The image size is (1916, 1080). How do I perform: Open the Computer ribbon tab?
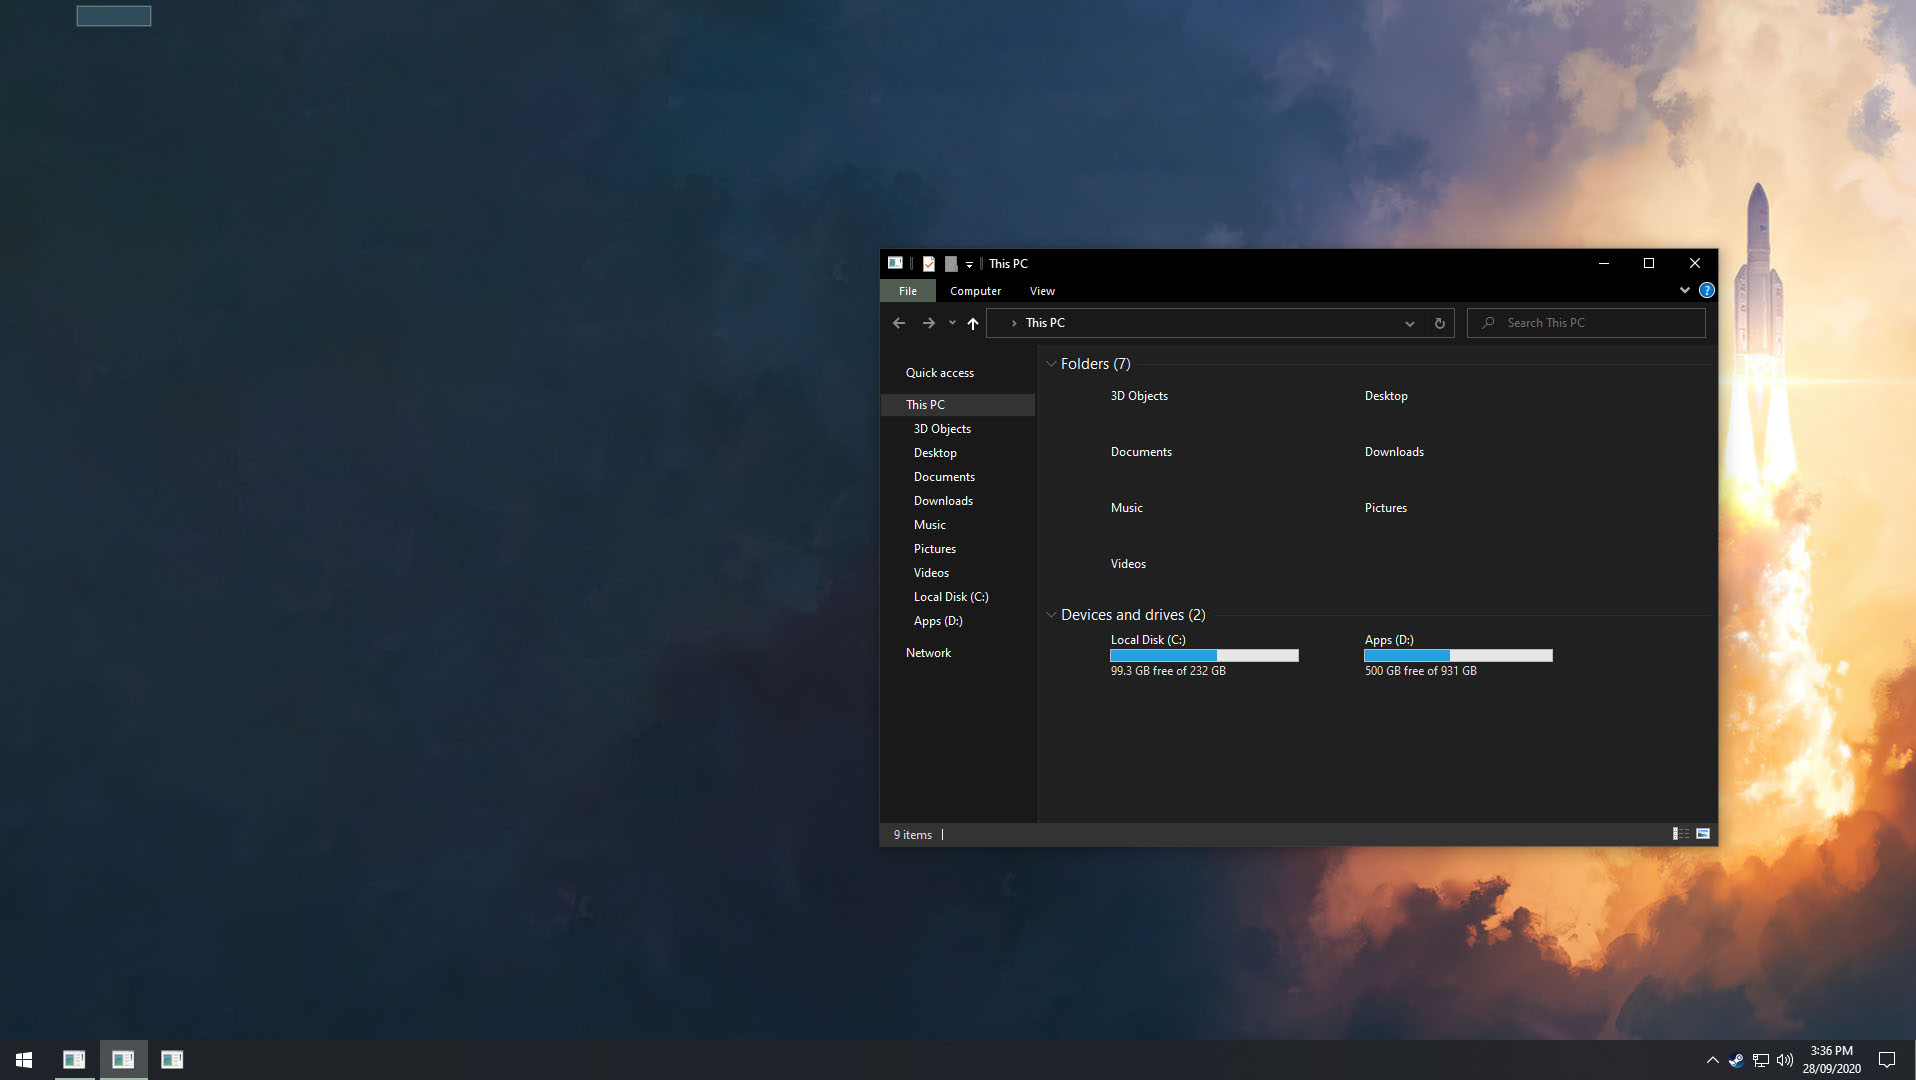(x=976, y=291)
